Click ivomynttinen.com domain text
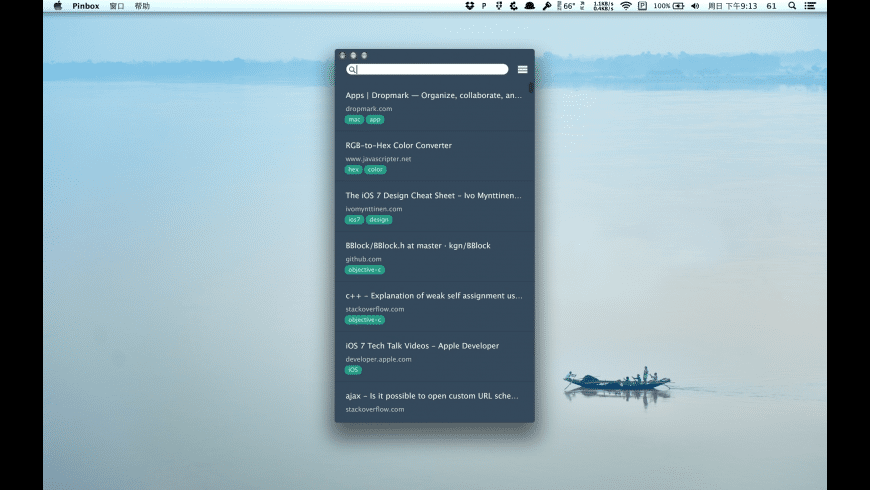 373,209
